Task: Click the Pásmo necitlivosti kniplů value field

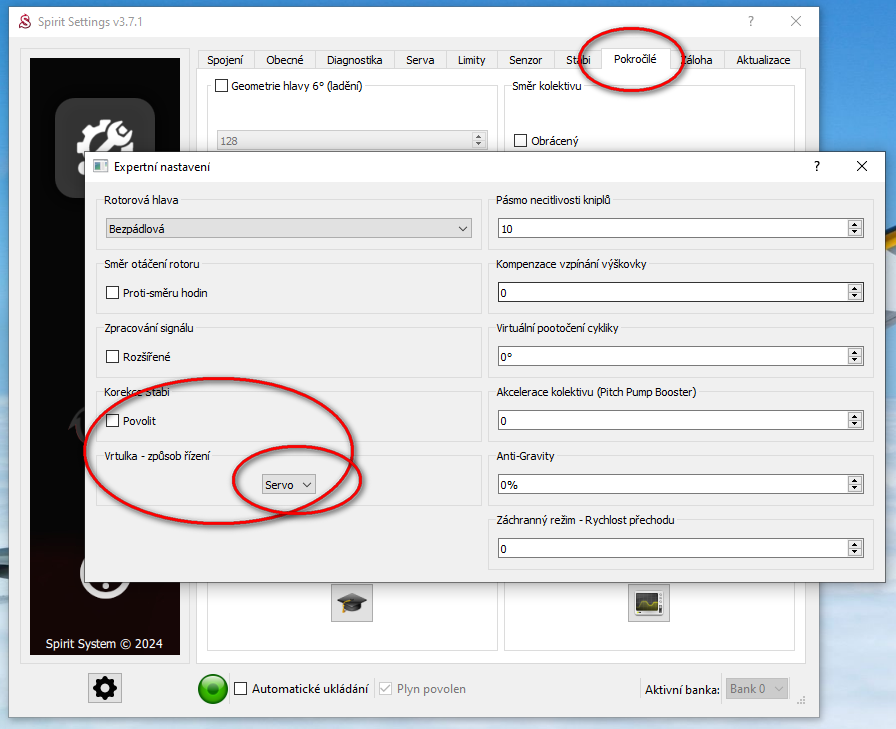Action: 671,229
